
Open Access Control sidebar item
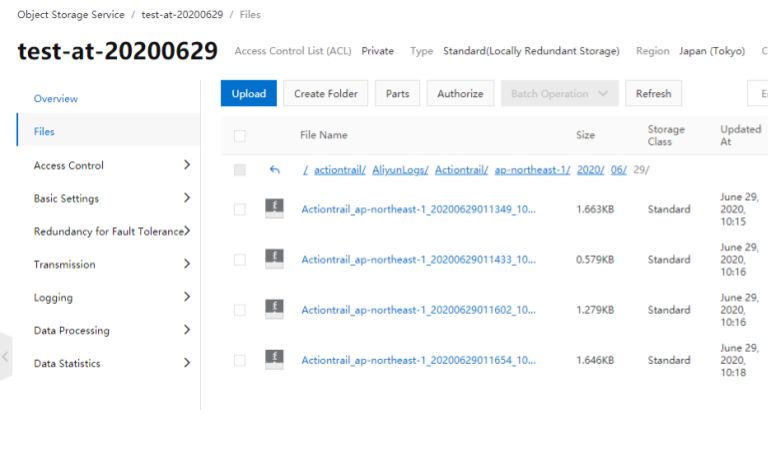pyautogui.click(x=69, y=166)
